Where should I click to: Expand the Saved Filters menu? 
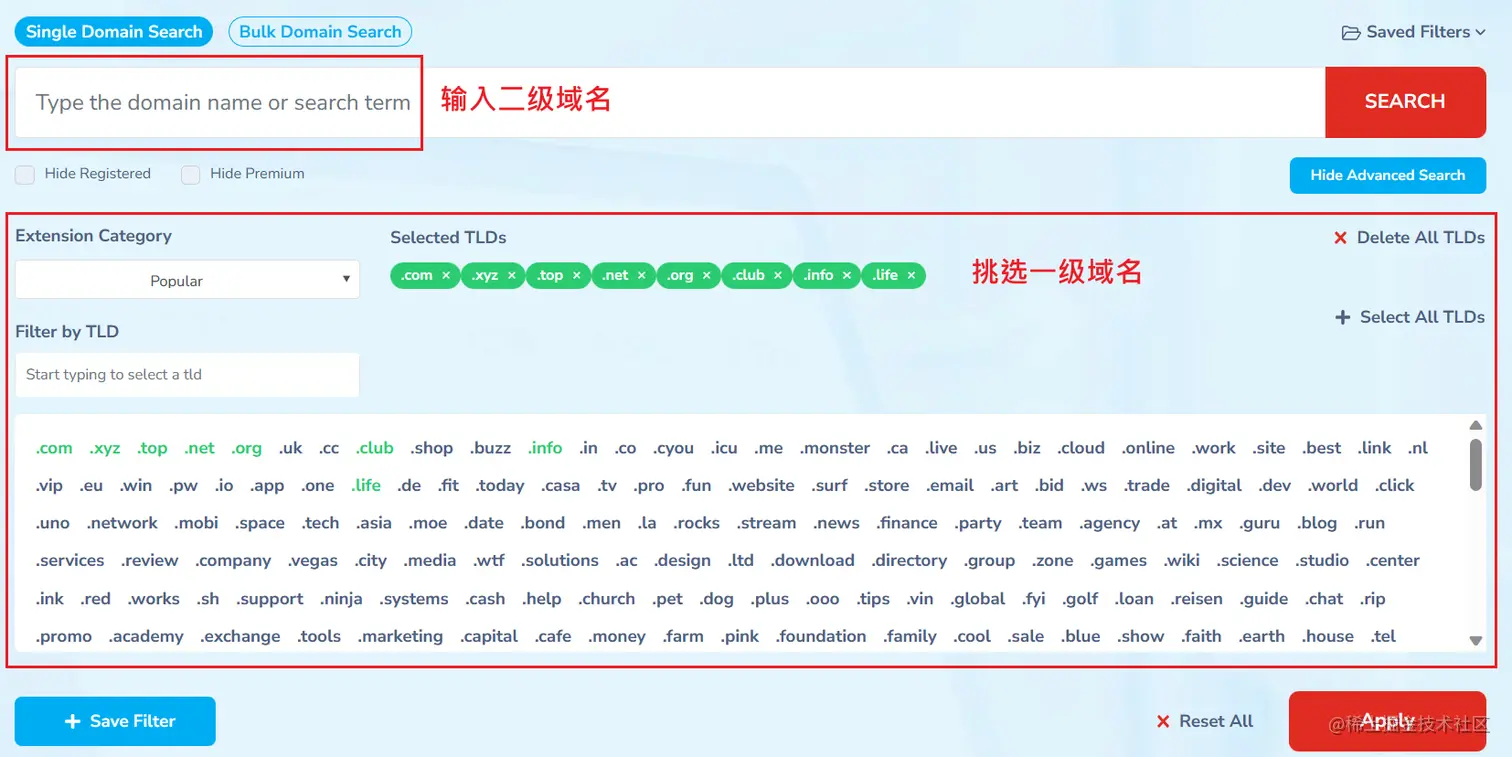tap(1414, 32)
